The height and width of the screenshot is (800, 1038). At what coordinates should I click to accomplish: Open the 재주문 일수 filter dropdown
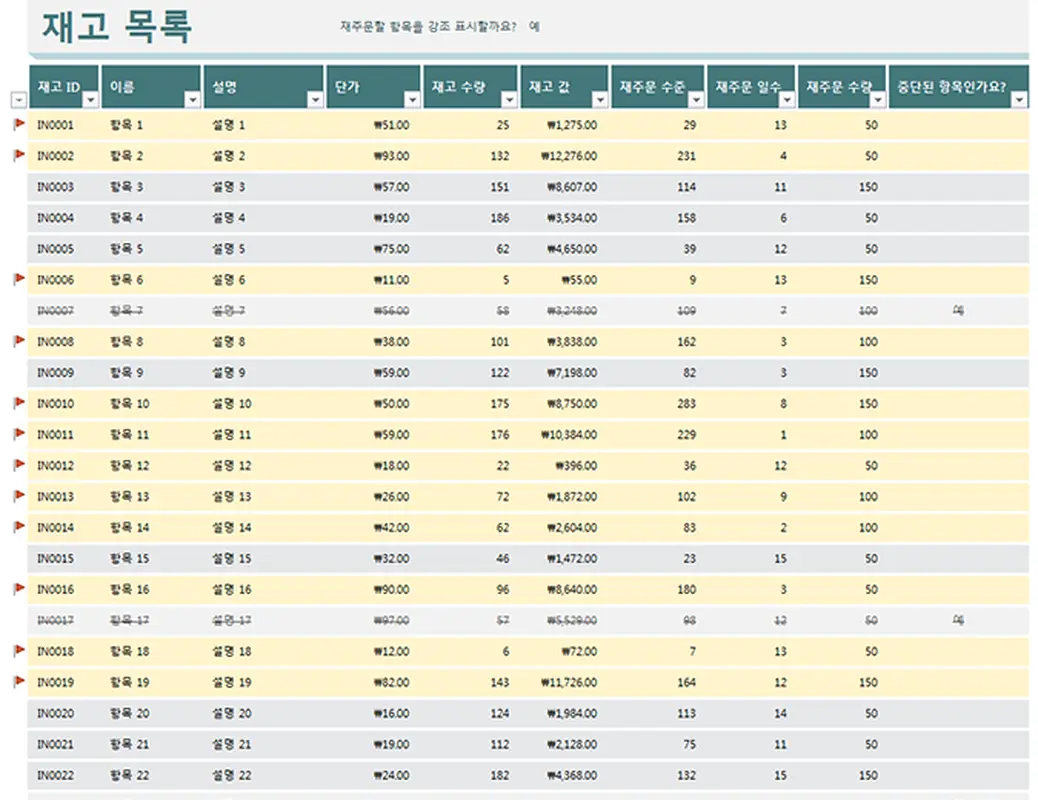(787, 99)
